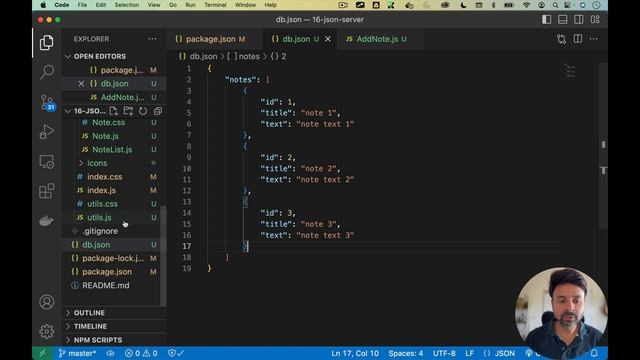Place cursor on line 18 closing bracket

click(x=227, y=257)
